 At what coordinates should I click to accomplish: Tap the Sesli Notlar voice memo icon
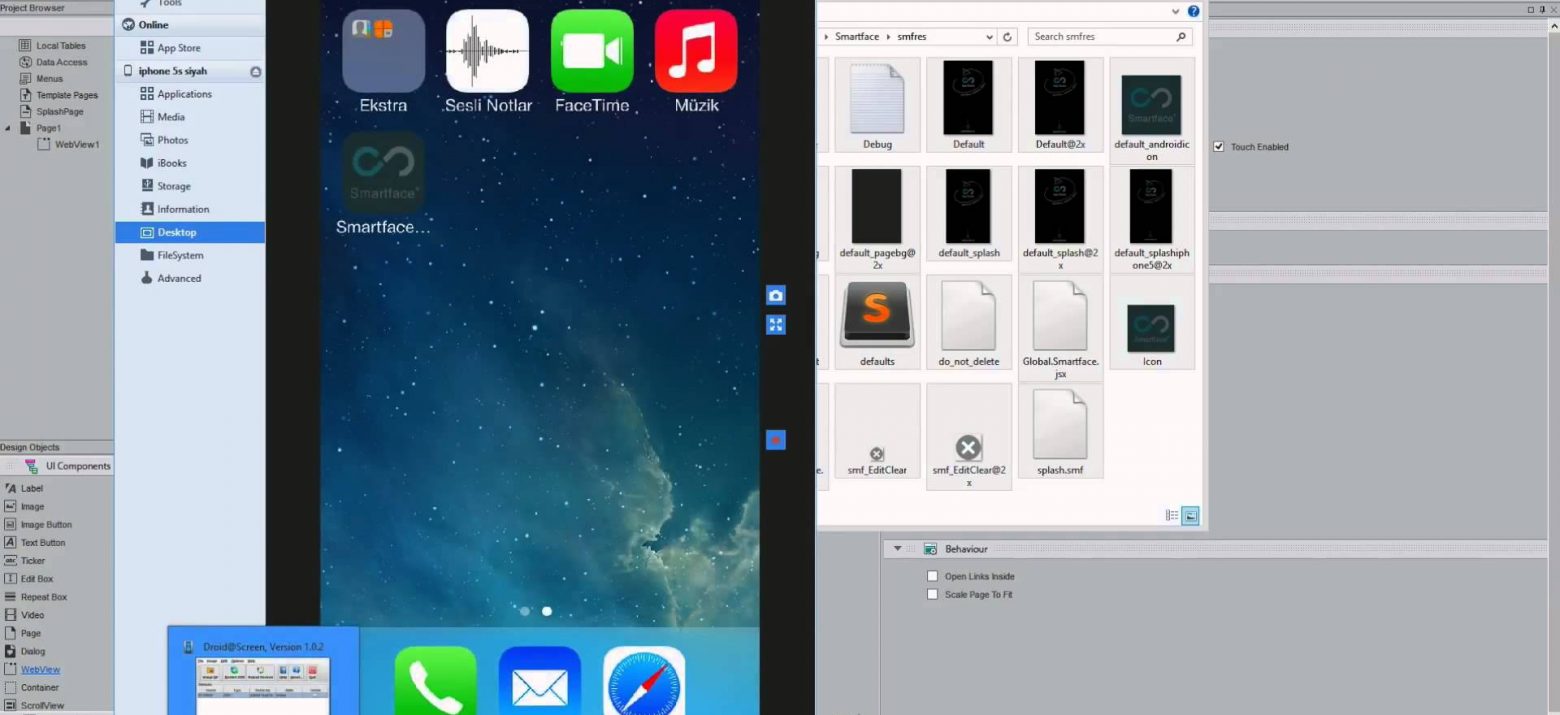click(x=488, y=51)
